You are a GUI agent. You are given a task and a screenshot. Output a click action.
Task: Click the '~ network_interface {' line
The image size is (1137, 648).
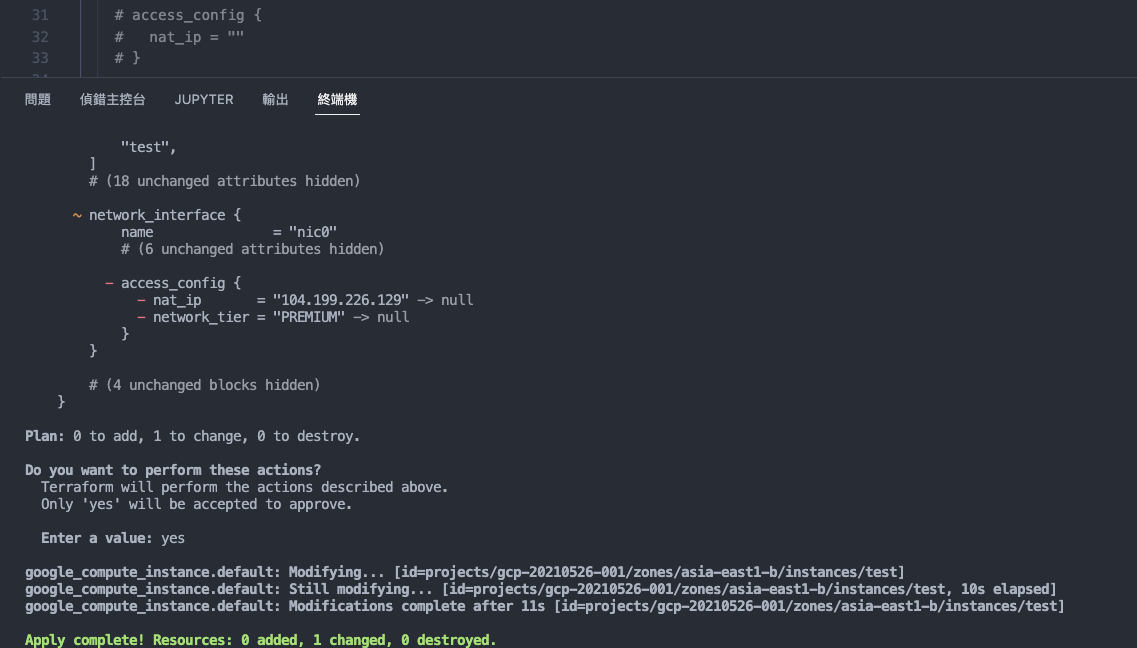157,215
